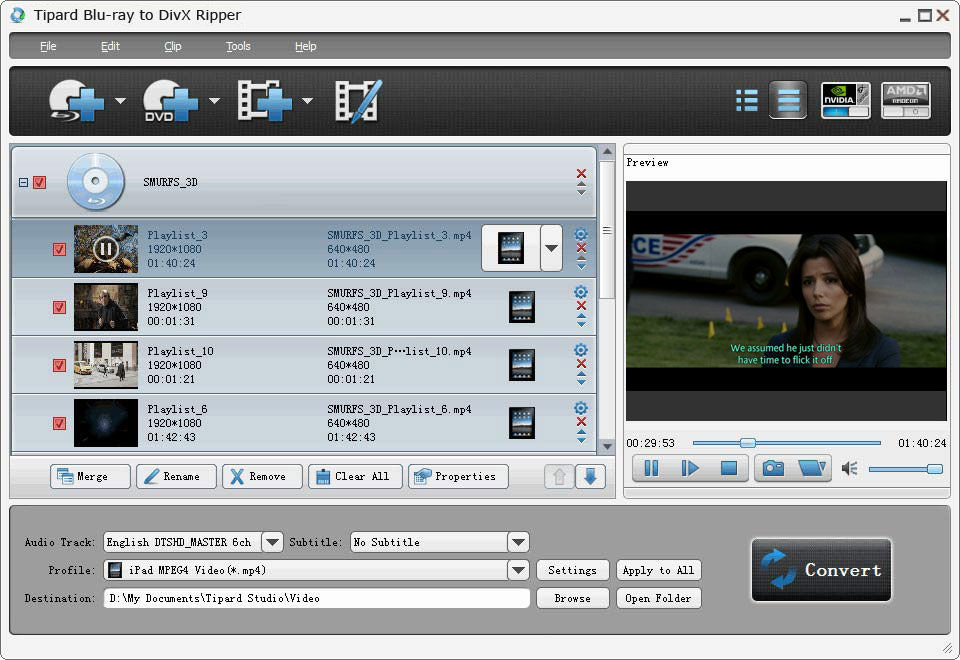Step to the next frame in the preview
Viewport: 960px width, 660px height.
click(690, 468)
